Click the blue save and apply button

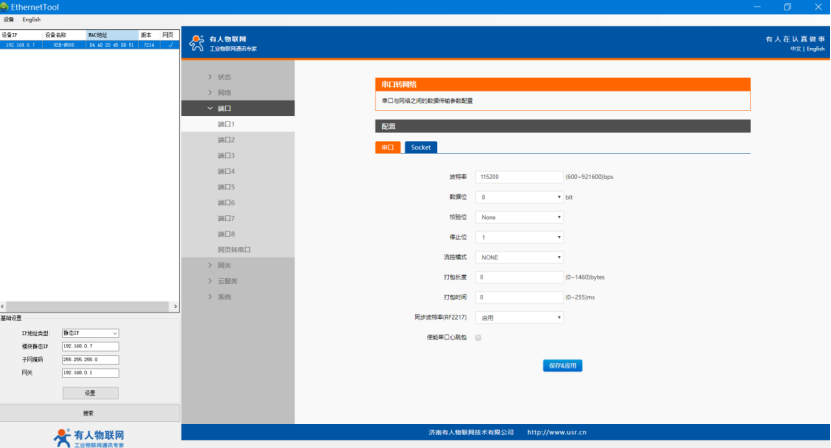[562, 365]
